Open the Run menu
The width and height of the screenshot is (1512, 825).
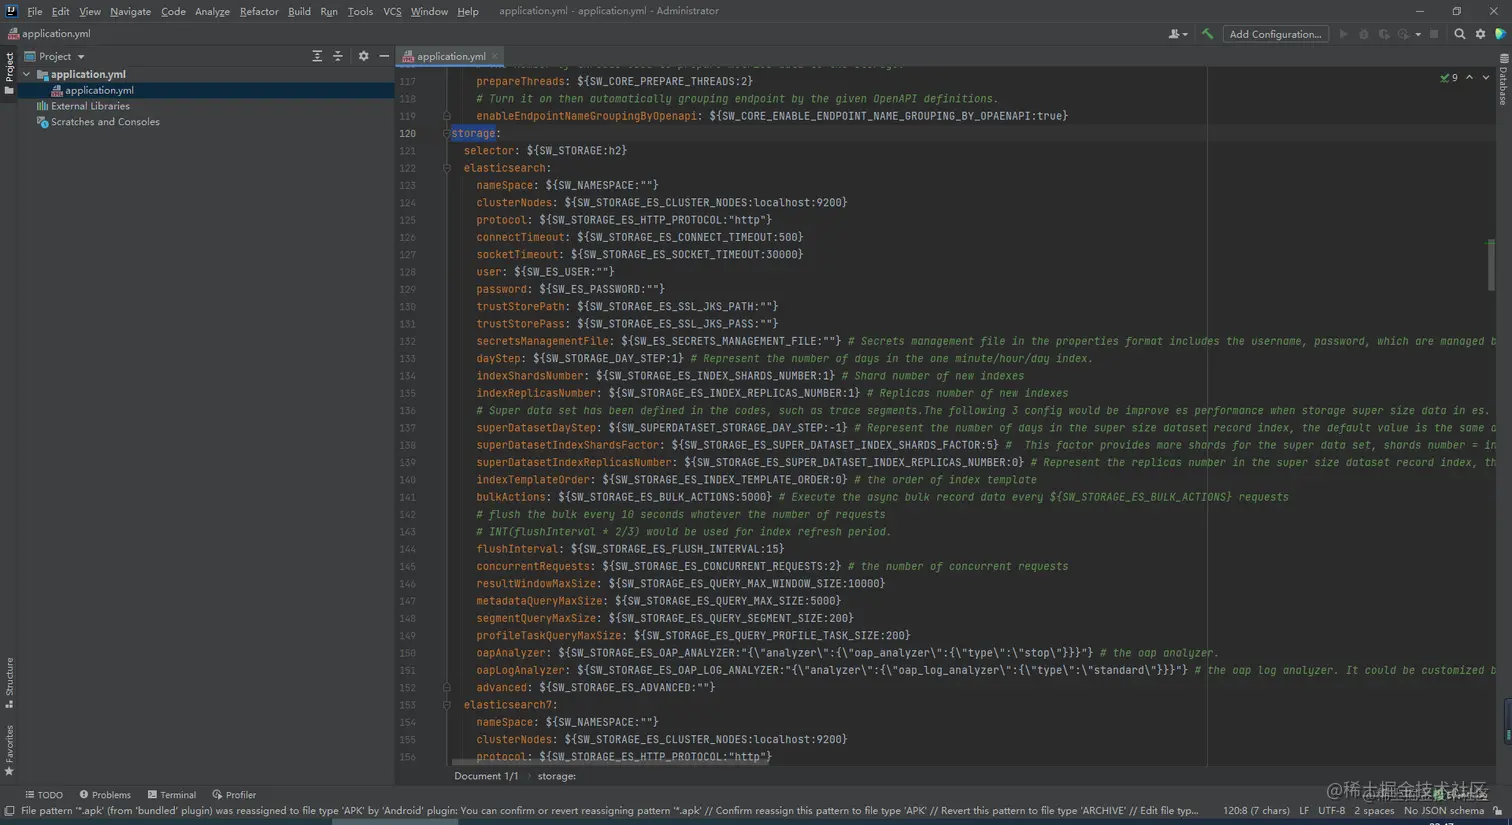pyautogui.click(x=329, y=11)
